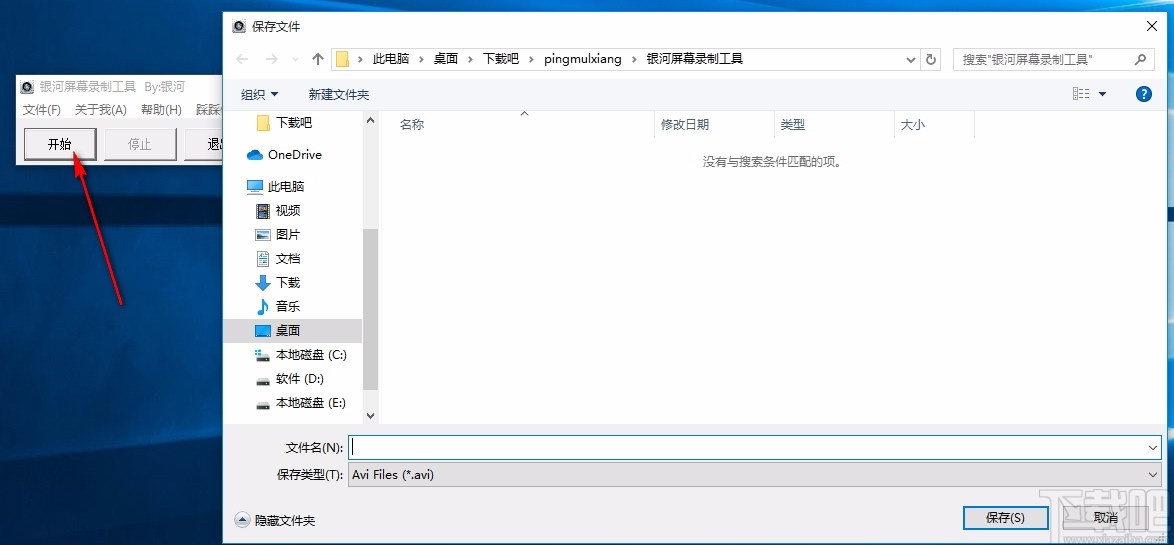Open 帮助(H) menu in recorder window
Viewport: 1174px width, 545px height.
[x=162, y=110]
